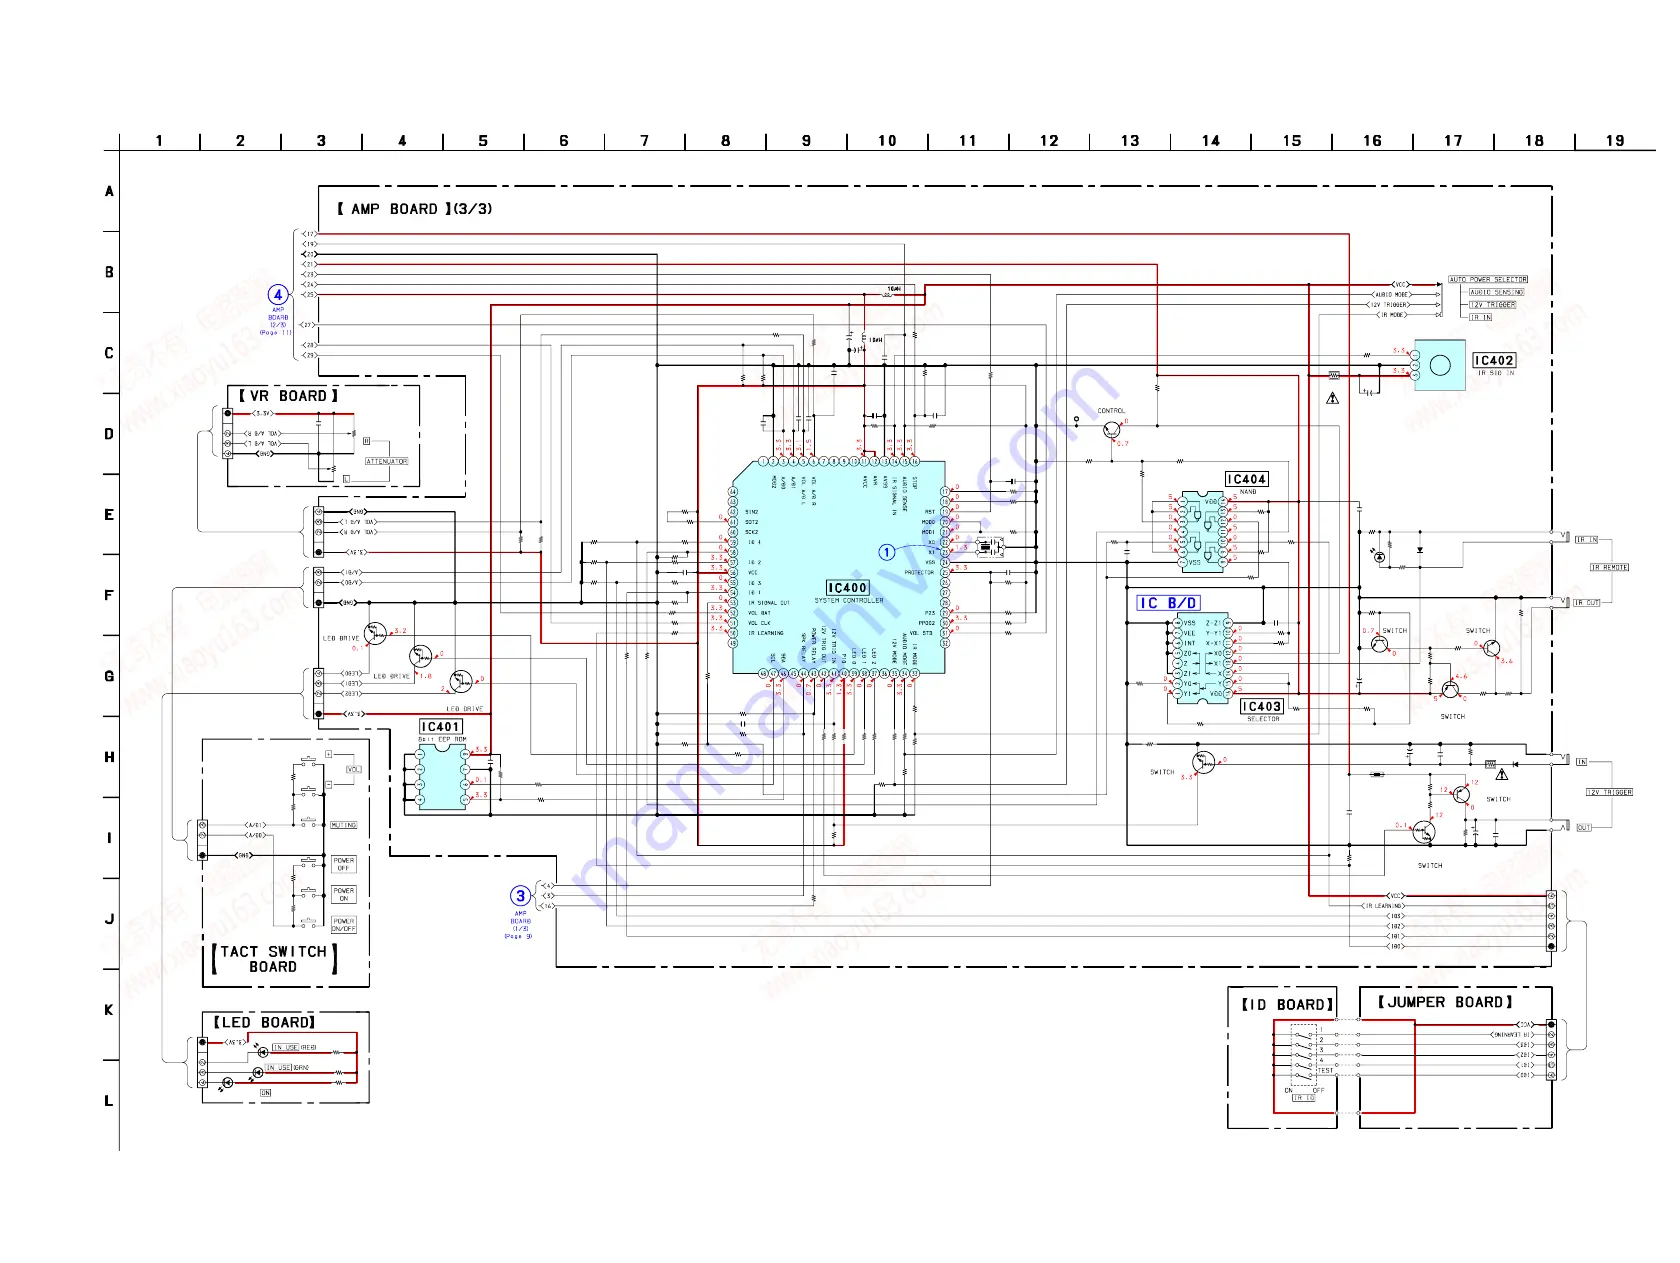Click the VOL switch label in tact board
The image size is (1680, 1263).
point(353,769)
